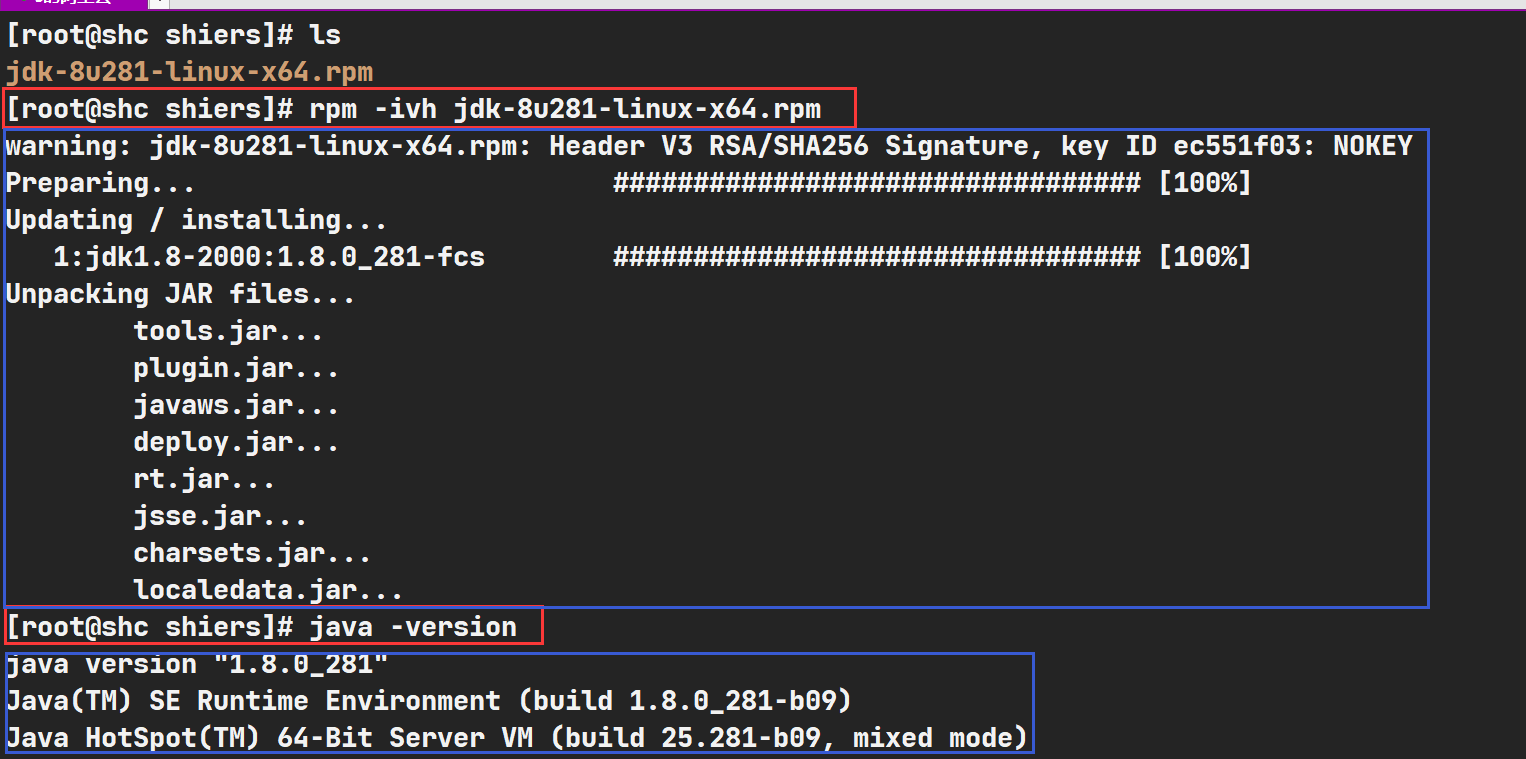1526x759 pixels.
Task: Select the purple session tab at top
Action: pyautogui.click(x=70, y=3)
